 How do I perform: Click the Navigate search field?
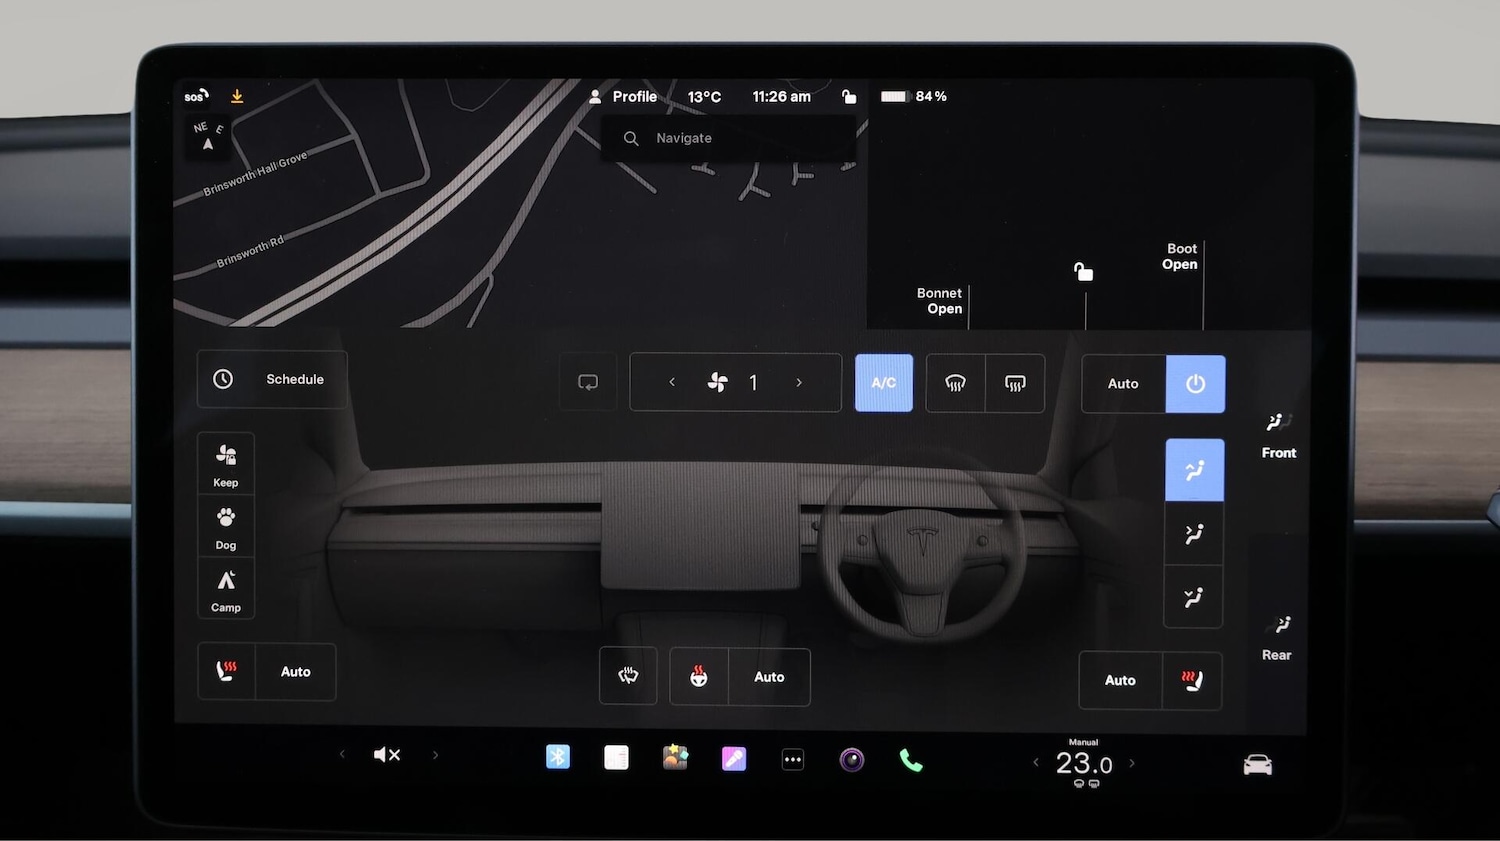[728, 138]
